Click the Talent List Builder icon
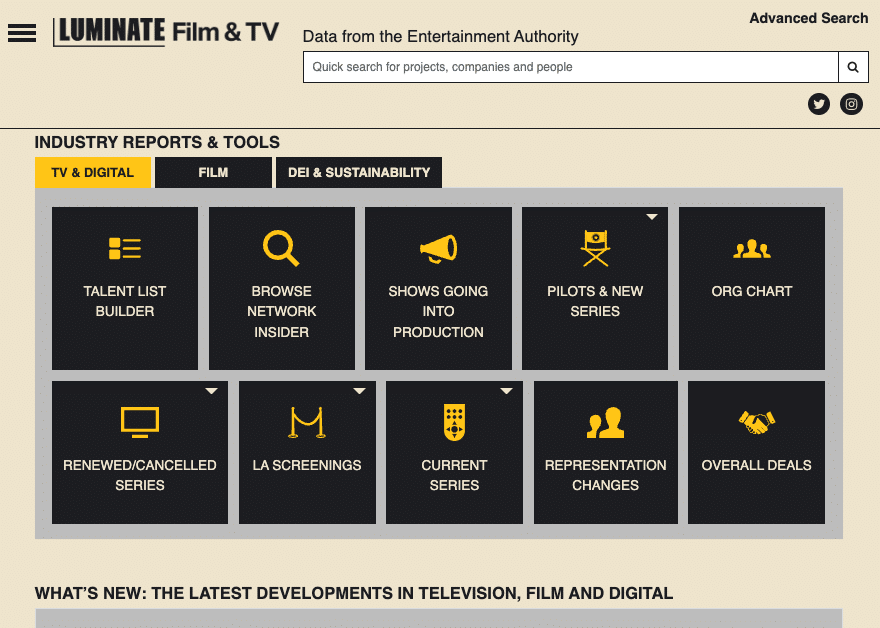 click(x=125, y=248)
